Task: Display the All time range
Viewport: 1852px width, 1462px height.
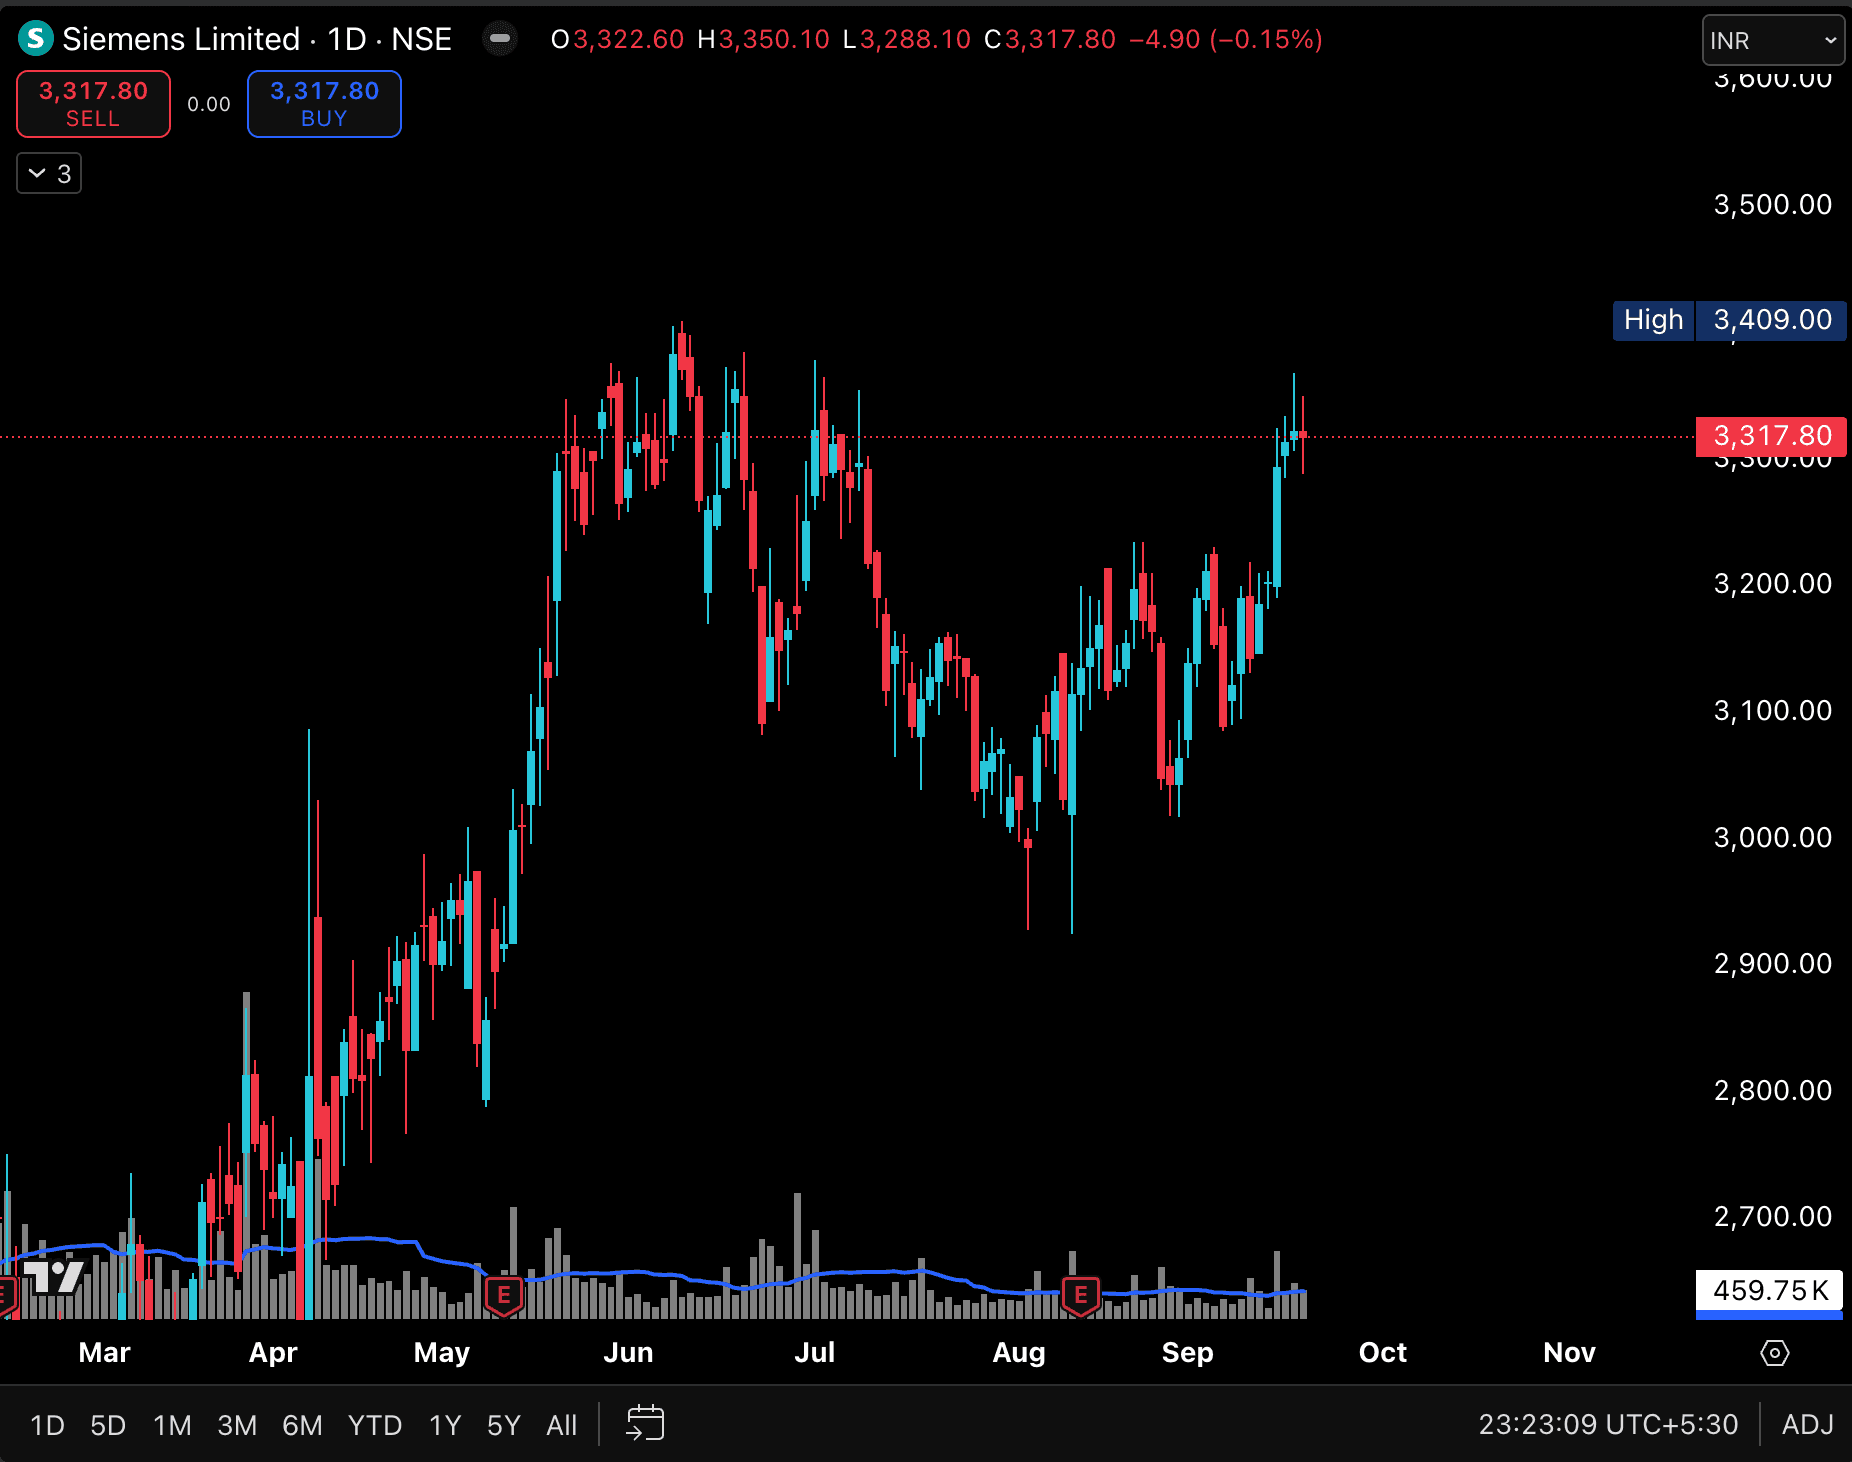Action: tap(562, 1425)
